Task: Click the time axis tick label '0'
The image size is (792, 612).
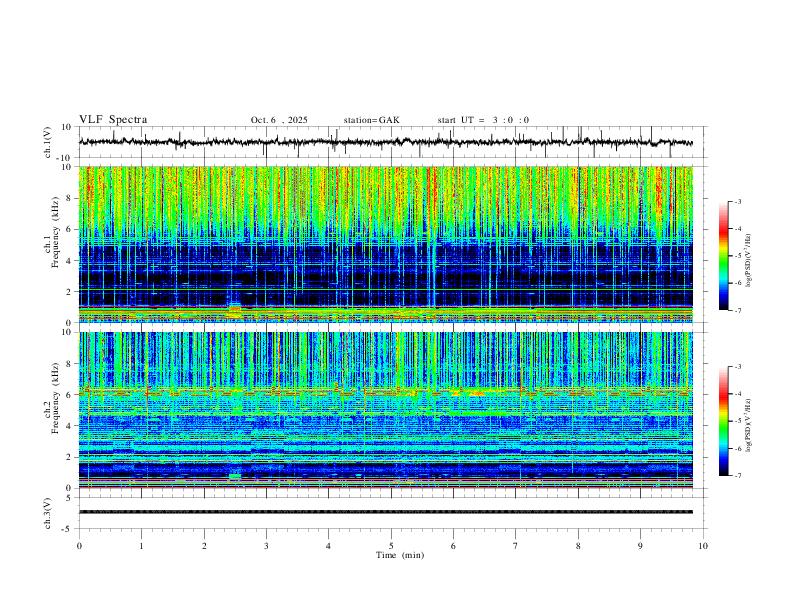Action: pyautogui.click(x=79, y=546)
